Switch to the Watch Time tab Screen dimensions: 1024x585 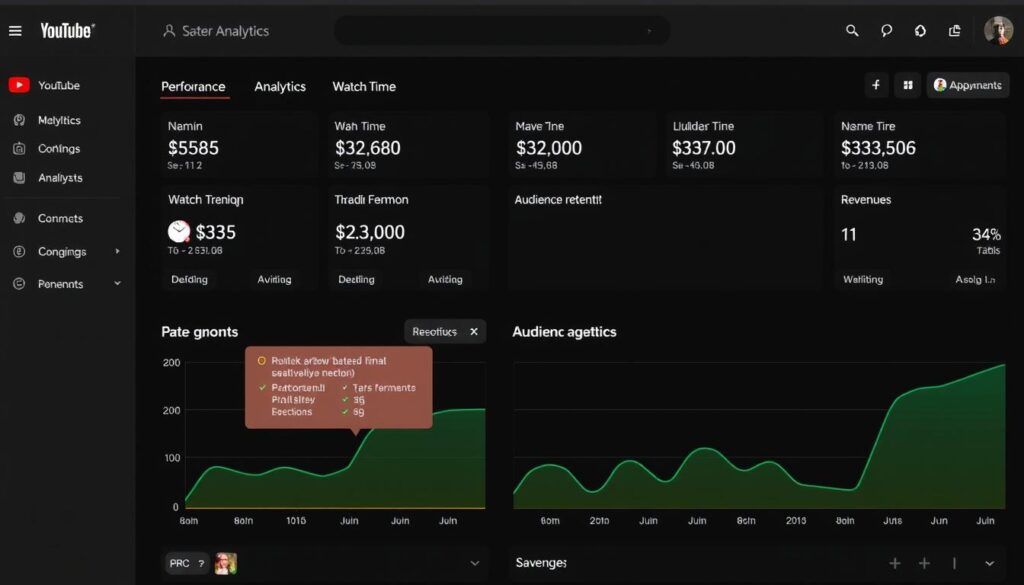[x=364, y=87]
